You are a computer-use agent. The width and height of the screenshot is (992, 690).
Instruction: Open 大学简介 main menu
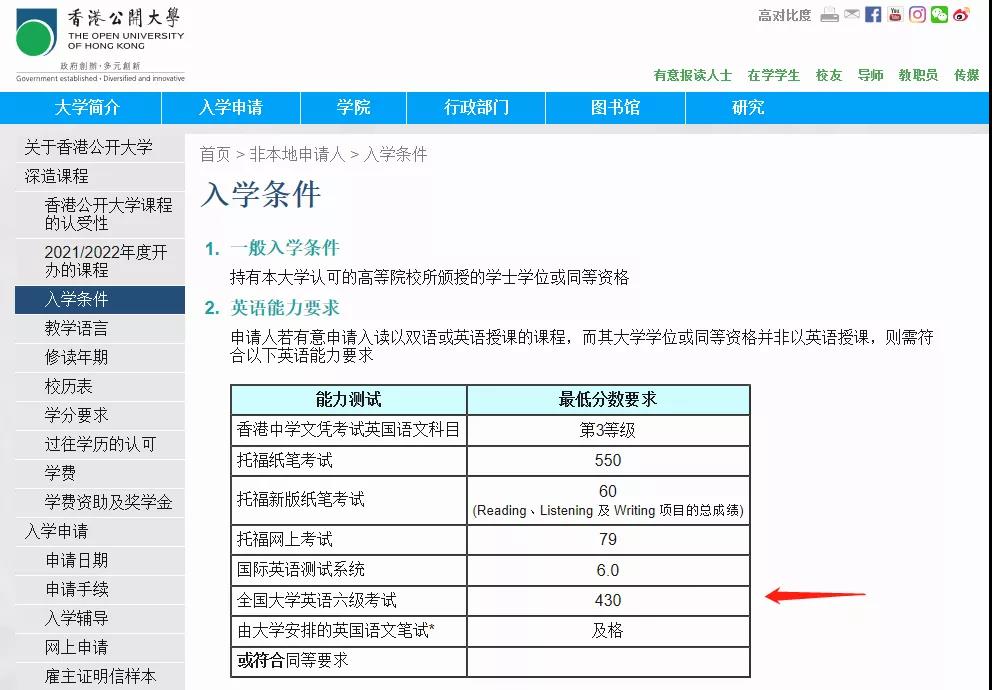tap(87, 108)
